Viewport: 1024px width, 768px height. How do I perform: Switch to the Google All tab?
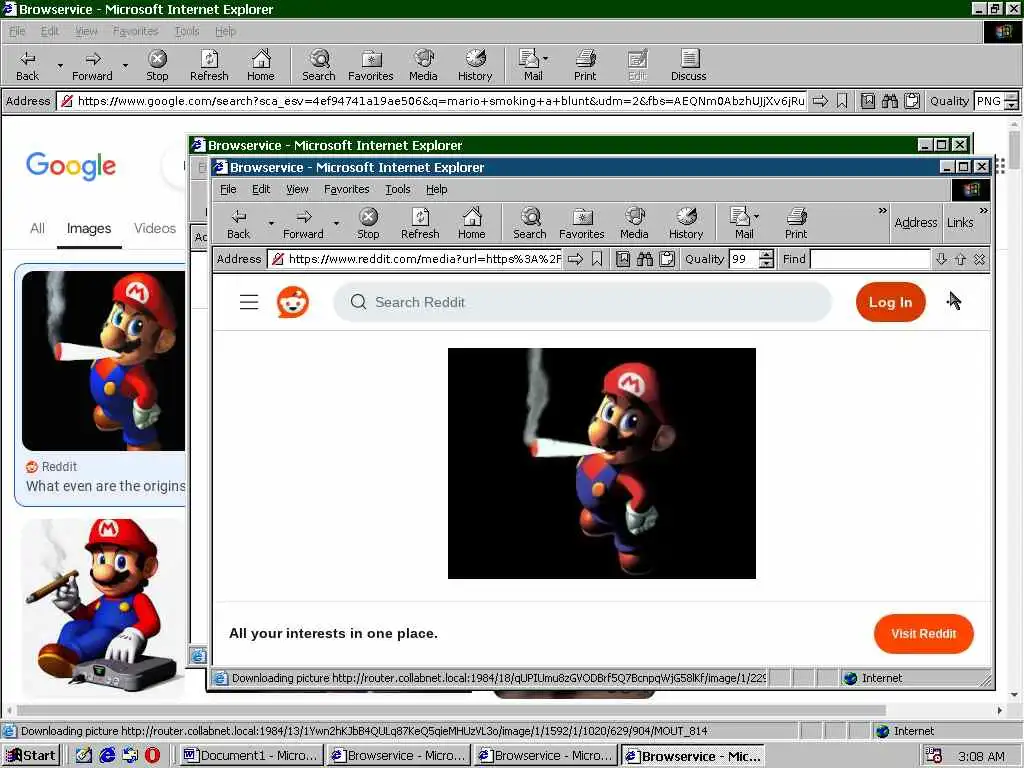coord(37,229)
